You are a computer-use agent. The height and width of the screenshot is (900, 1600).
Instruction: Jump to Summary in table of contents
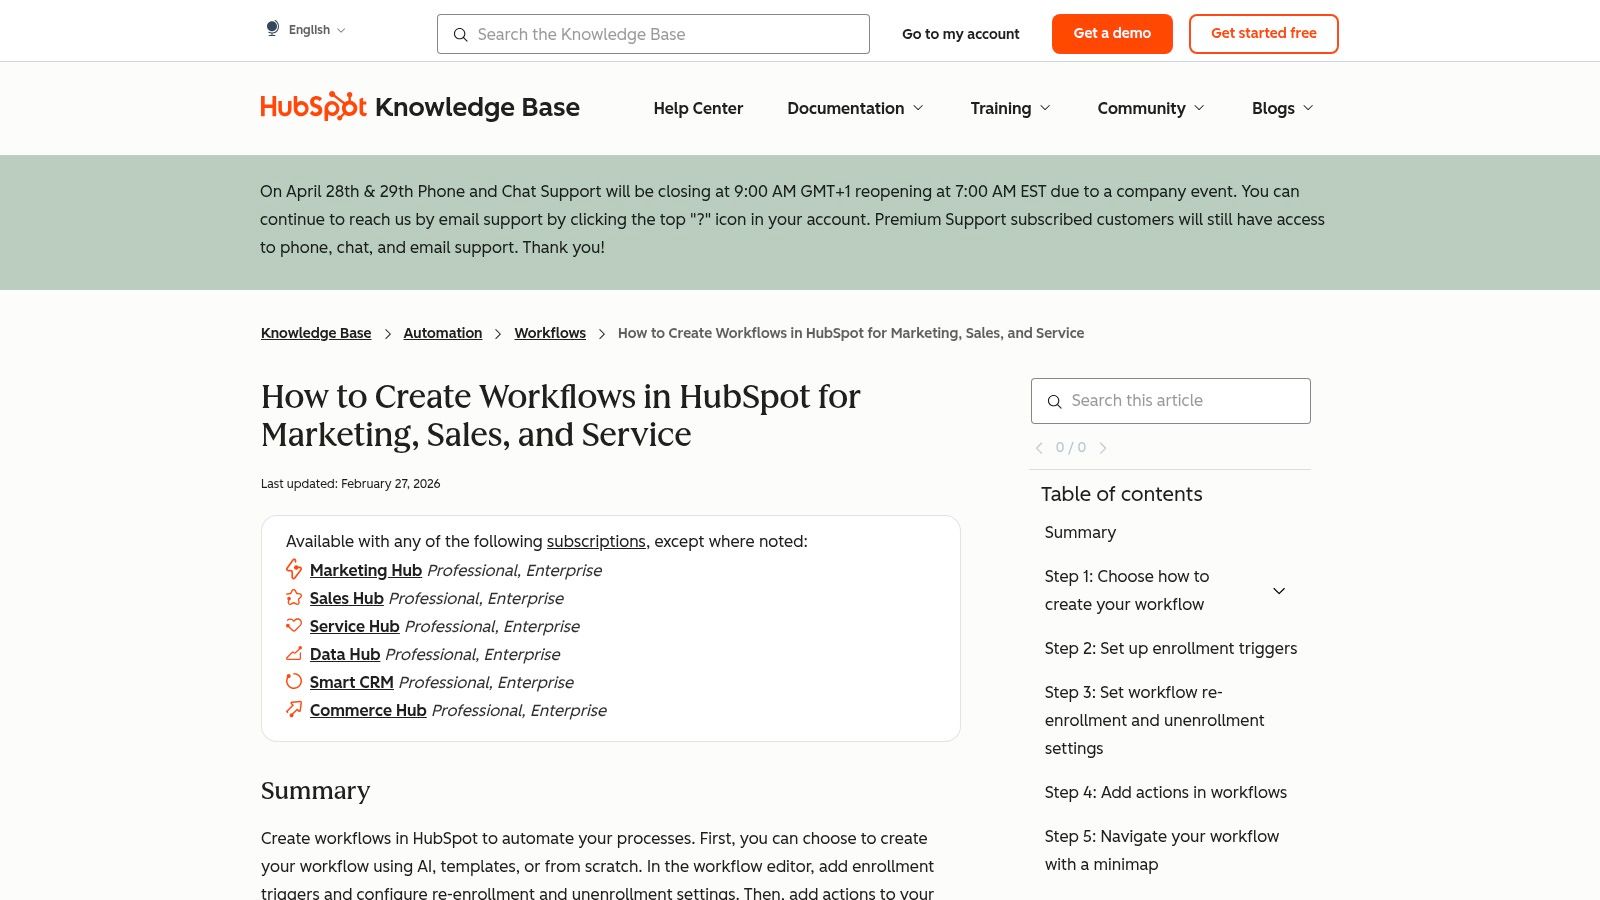(x=1080, y=532)
